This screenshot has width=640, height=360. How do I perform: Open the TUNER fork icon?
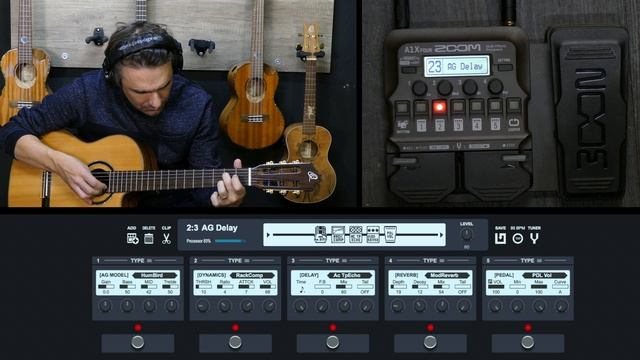(x=534, y=238)
